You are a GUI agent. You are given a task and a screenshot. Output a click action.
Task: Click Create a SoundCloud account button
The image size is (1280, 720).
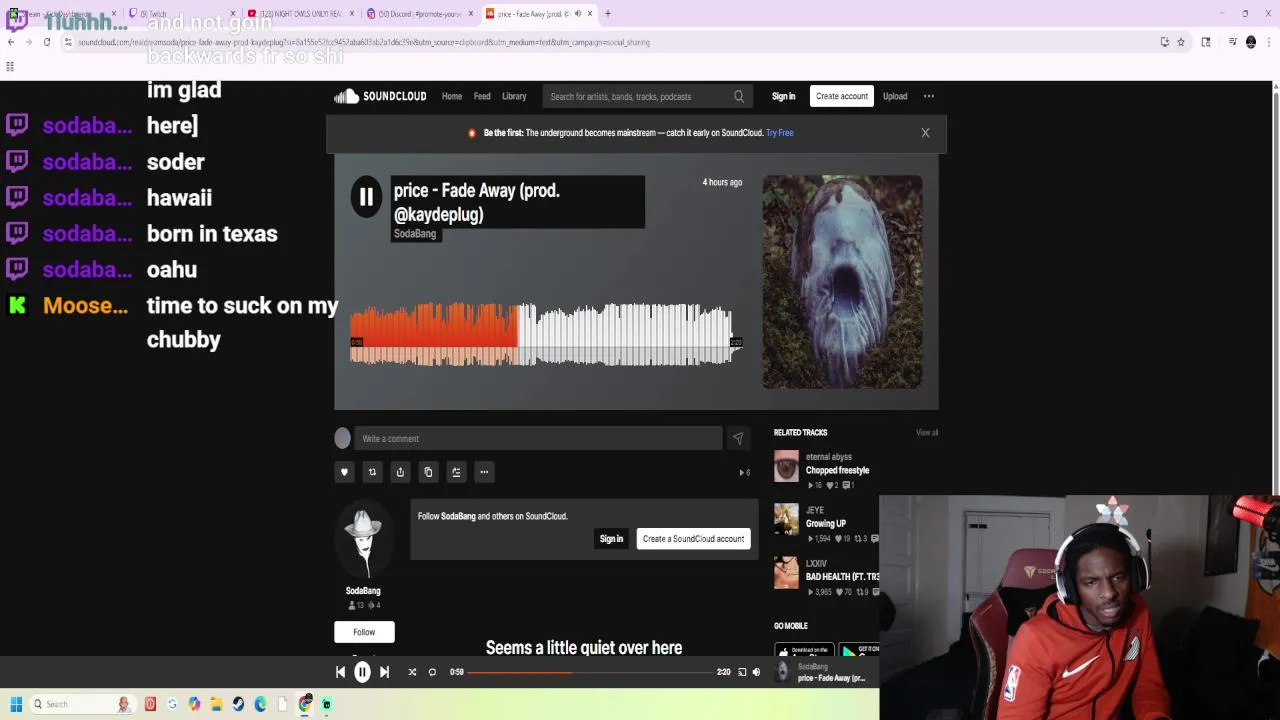point(693,539)
